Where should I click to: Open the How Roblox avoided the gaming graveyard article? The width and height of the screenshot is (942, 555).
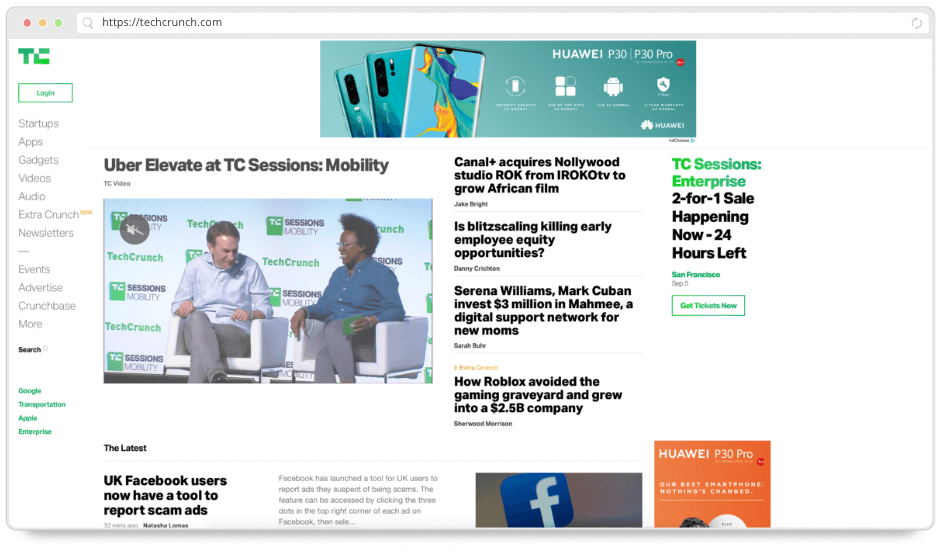coord(538,395)
